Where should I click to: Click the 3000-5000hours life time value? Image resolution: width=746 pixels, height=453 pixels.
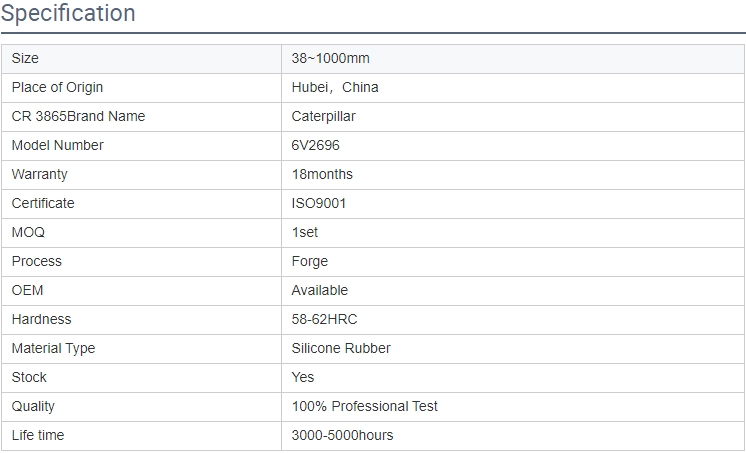(343, 435)
